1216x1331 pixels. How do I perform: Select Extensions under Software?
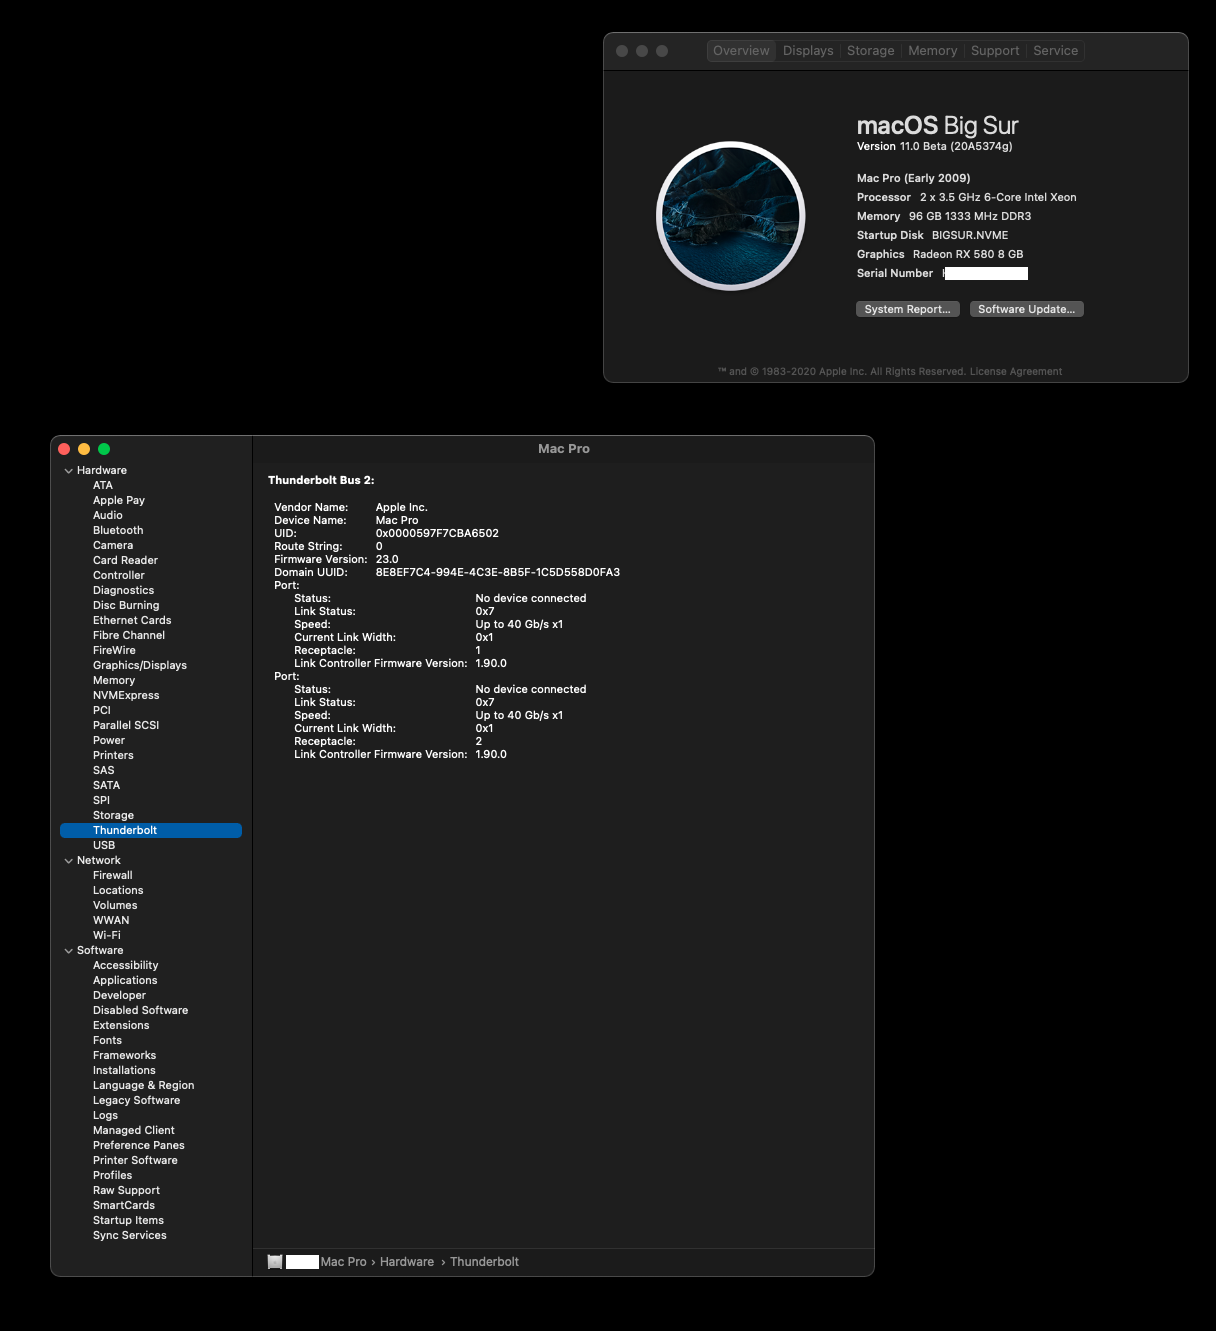pos(121,1026)
